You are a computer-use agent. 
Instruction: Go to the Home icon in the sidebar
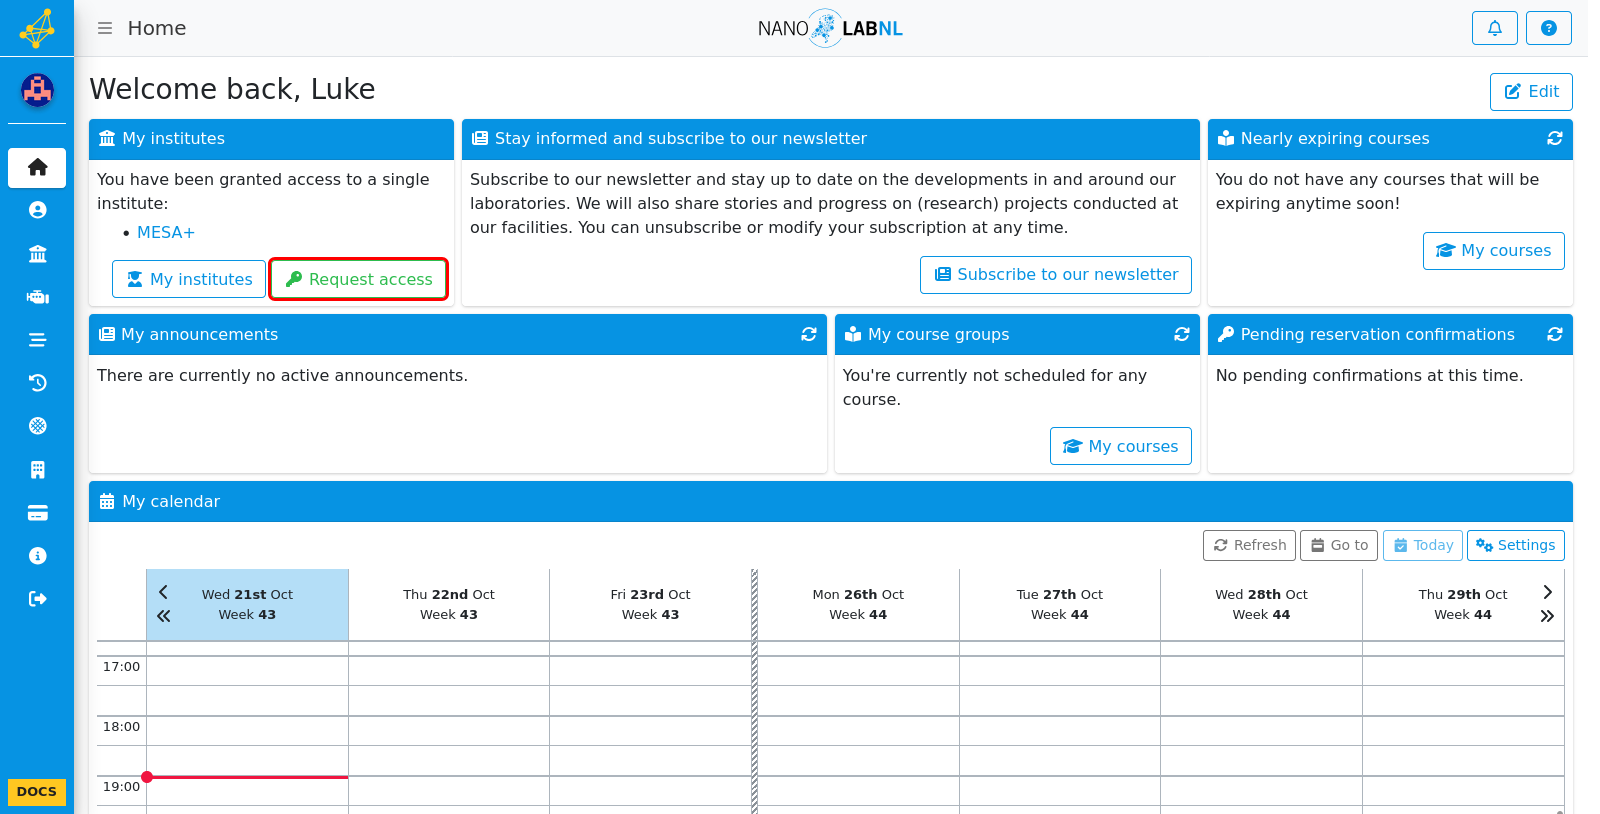tap(37, 167)
